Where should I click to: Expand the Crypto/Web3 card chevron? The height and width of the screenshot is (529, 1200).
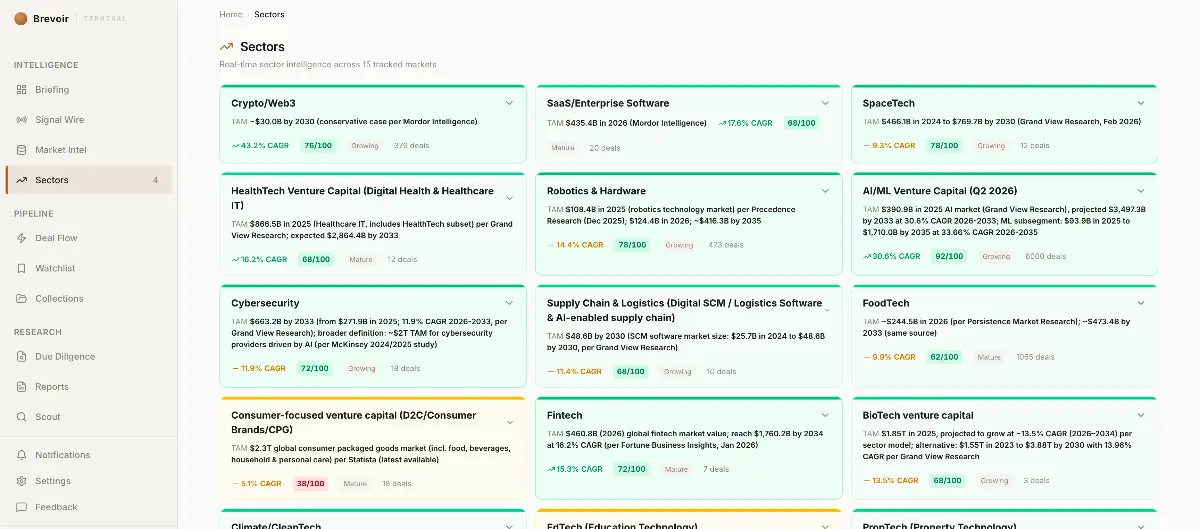[x=509, y=103]
